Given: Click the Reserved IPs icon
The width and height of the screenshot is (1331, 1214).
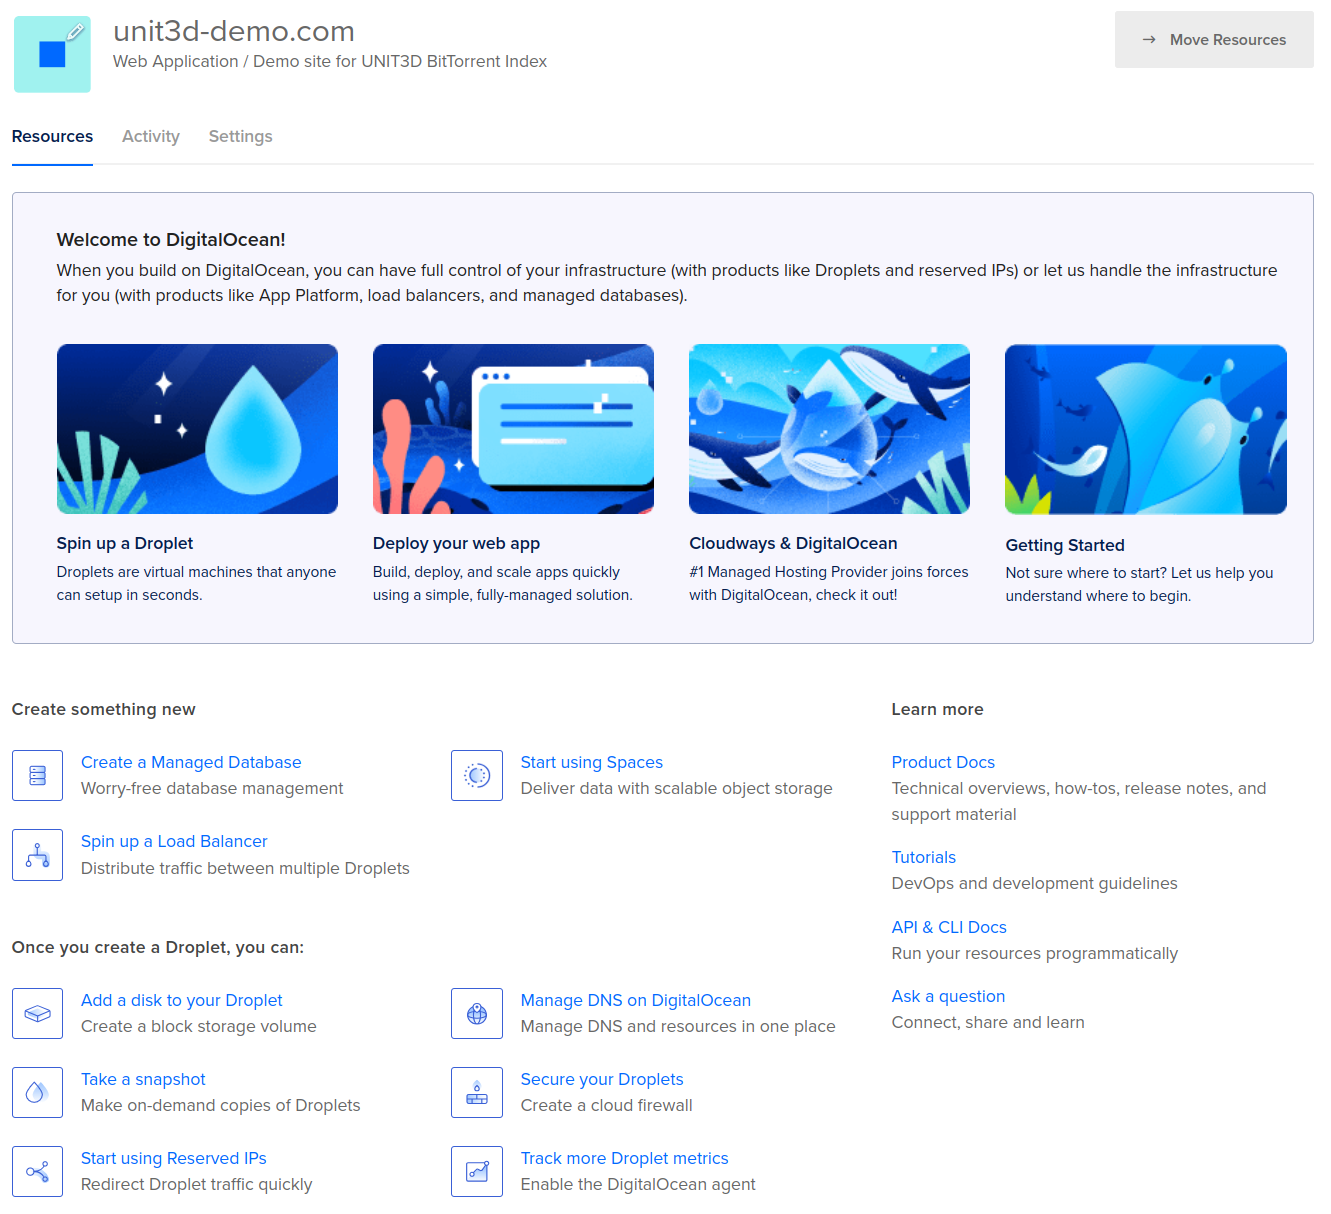Looking at the screenshot, I should pyautogui.click(x=38, y=1171).
